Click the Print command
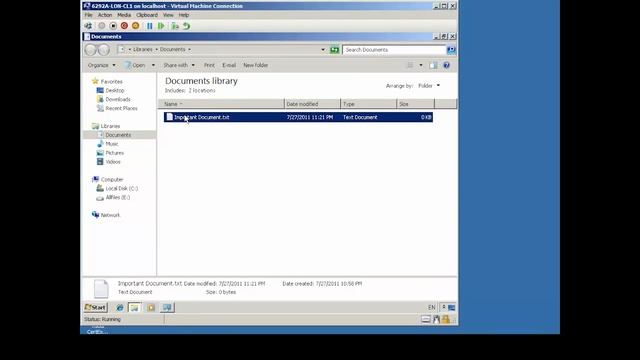The width and height of the screenshot is (640, 360). [209, 65]
